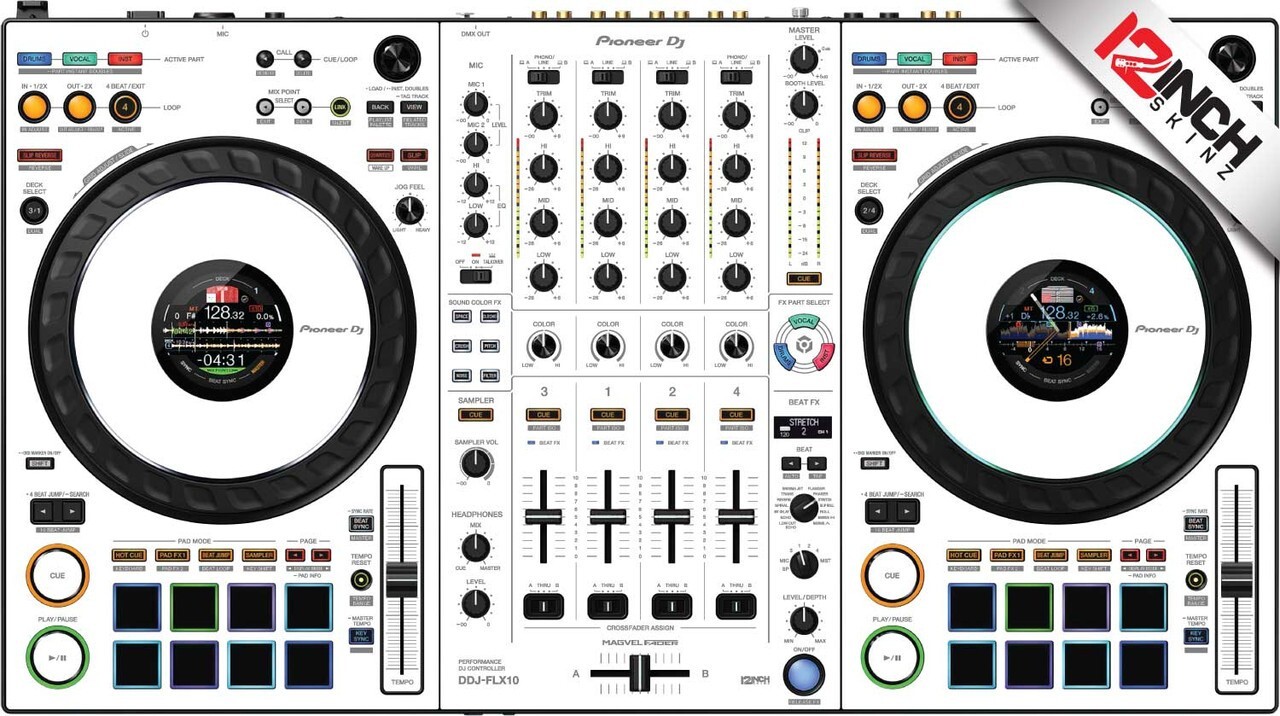Switch left deck with DECK SELECT 3/1
This screenshot has height=716, width=1280.
click(x=34, y=211)
